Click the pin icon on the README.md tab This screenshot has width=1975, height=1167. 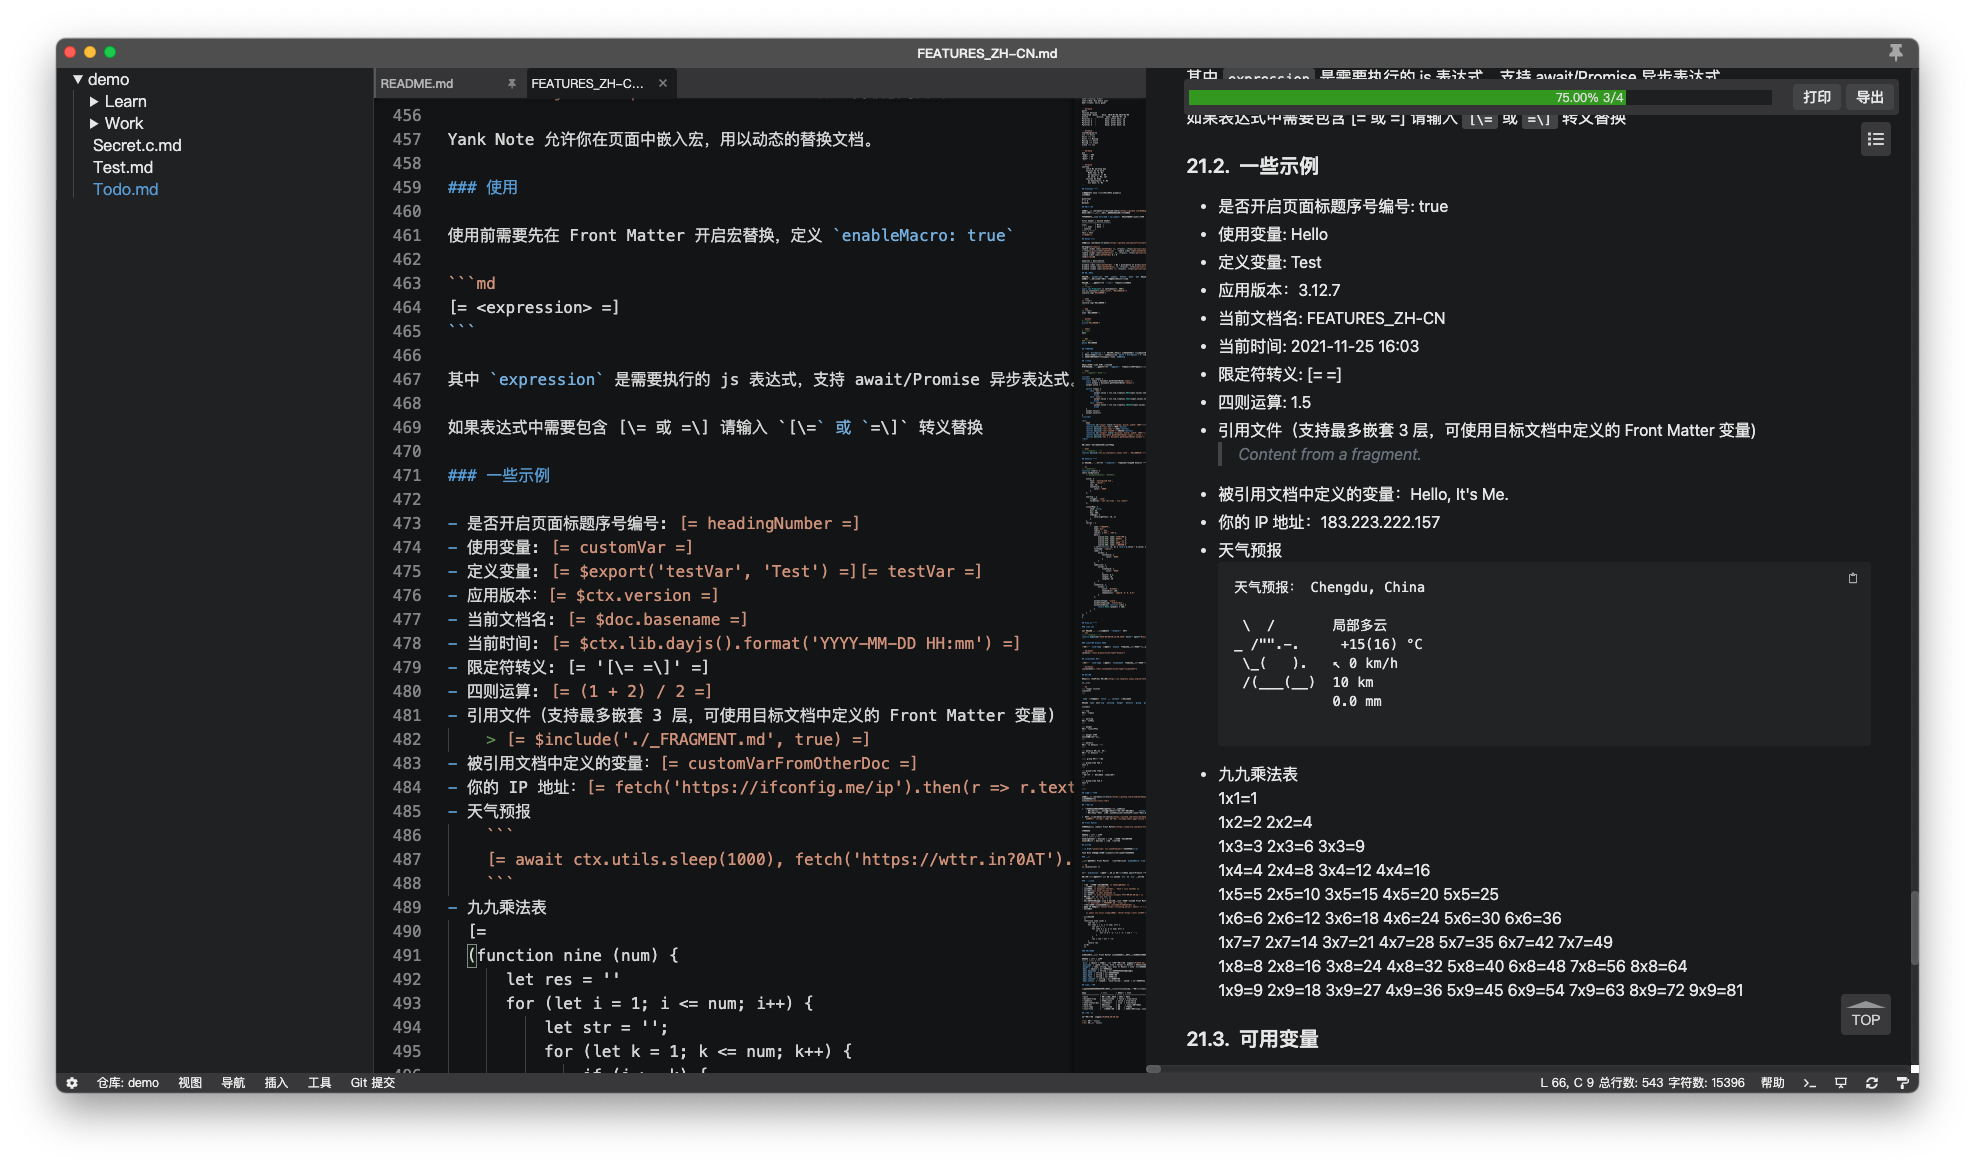[x=511, y=83]
